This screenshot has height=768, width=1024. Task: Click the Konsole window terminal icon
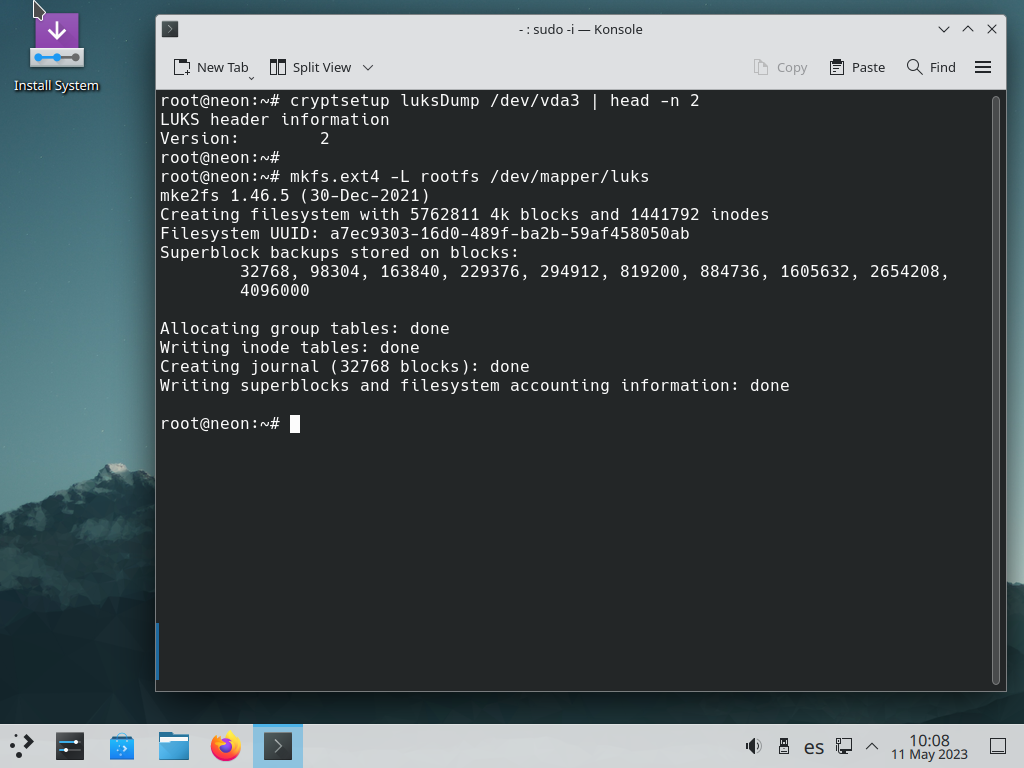170,29
